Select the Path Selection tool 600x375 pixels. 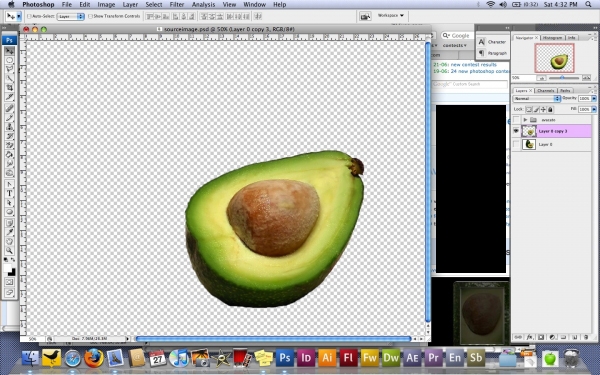pyautogui.click(x=10, y=203)
